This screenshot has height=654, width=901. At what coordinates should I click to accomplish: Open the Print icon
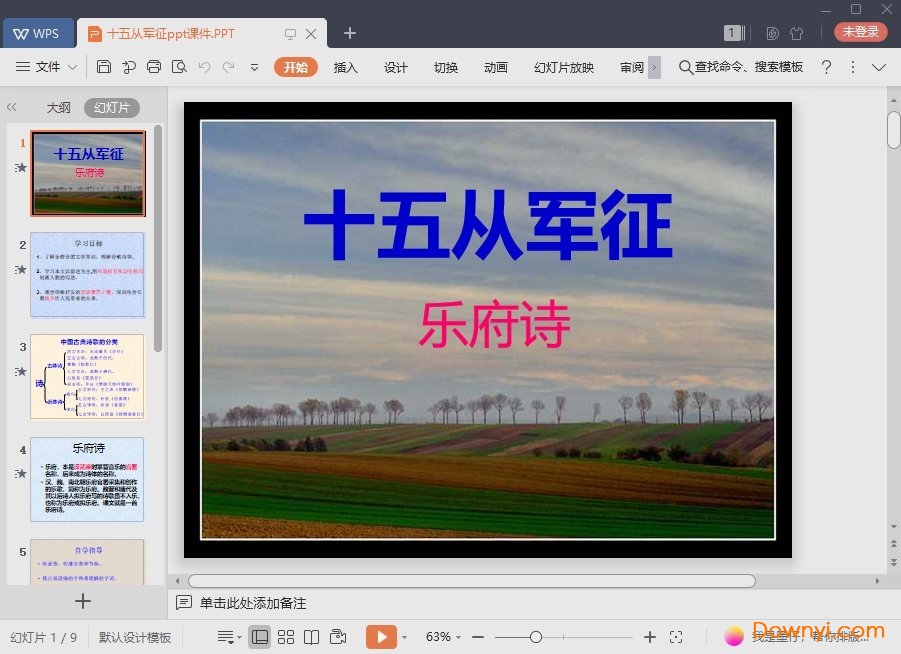[153, 67]
